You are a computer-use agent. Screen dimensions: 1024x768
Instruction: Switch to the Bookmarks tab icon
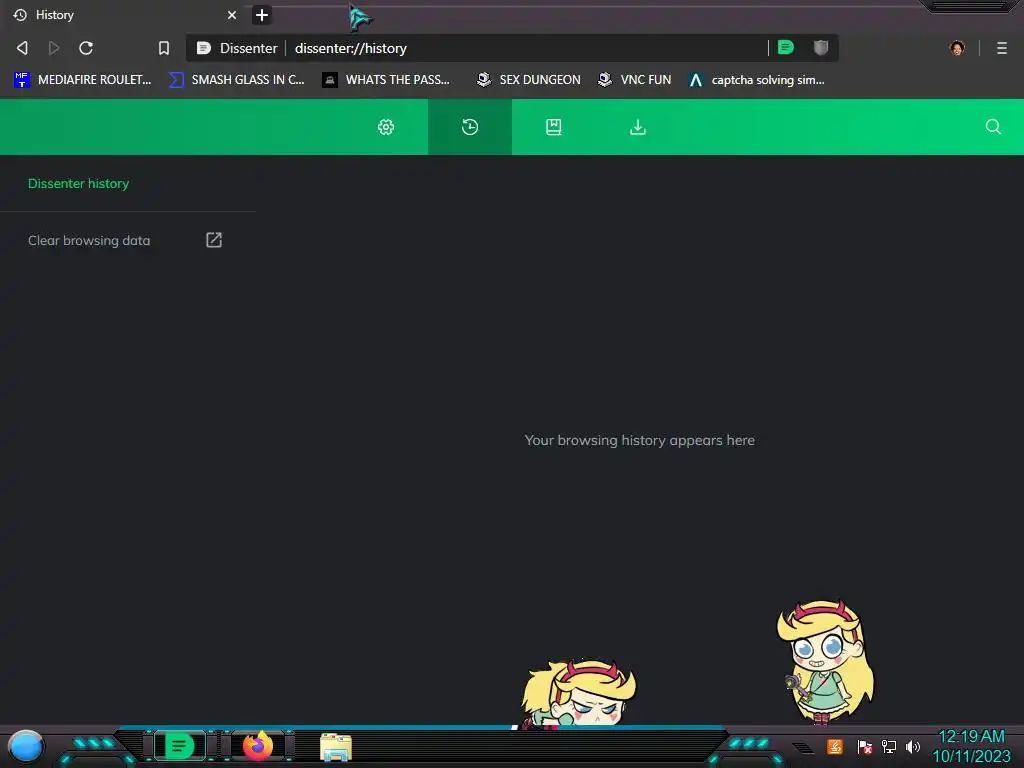(554, 127)
